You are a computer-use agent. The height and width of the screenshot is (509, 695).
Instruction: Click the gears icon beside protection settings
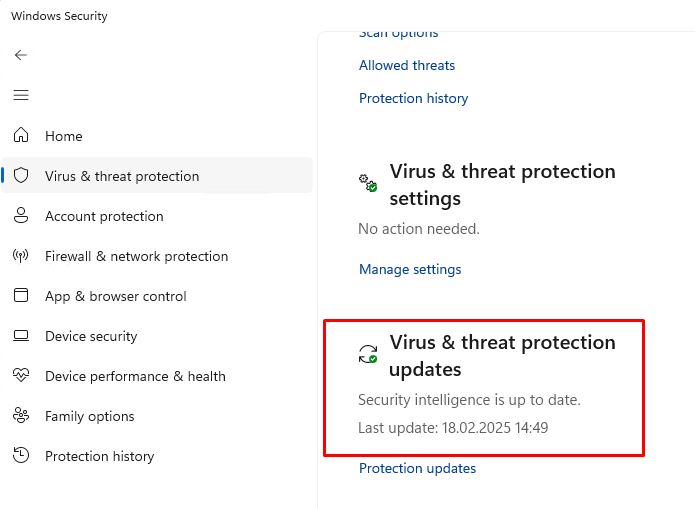point(368,183)
